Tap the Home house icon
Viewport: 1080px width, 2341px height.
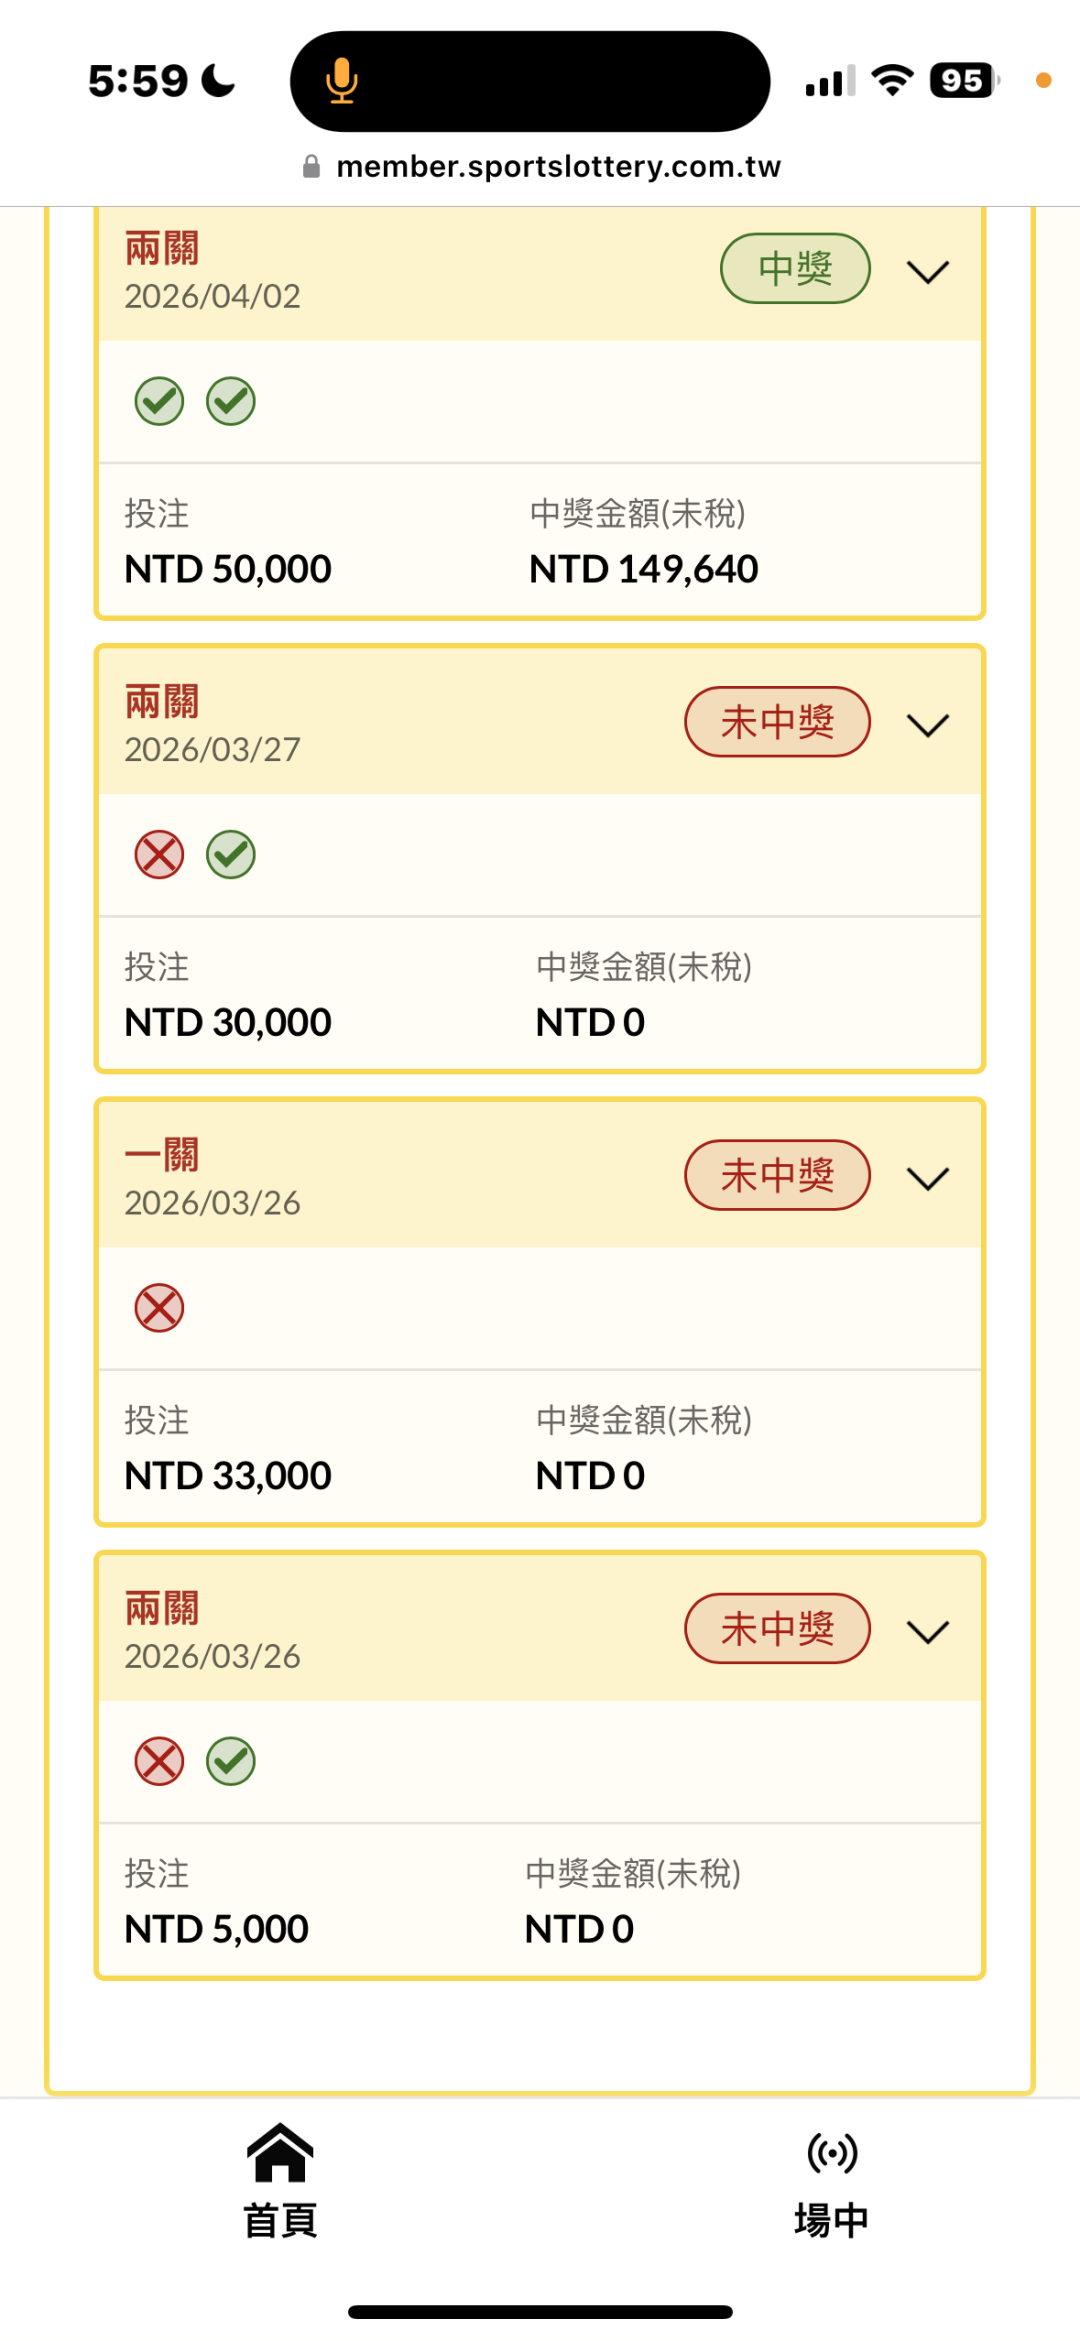click(280, 2152)
